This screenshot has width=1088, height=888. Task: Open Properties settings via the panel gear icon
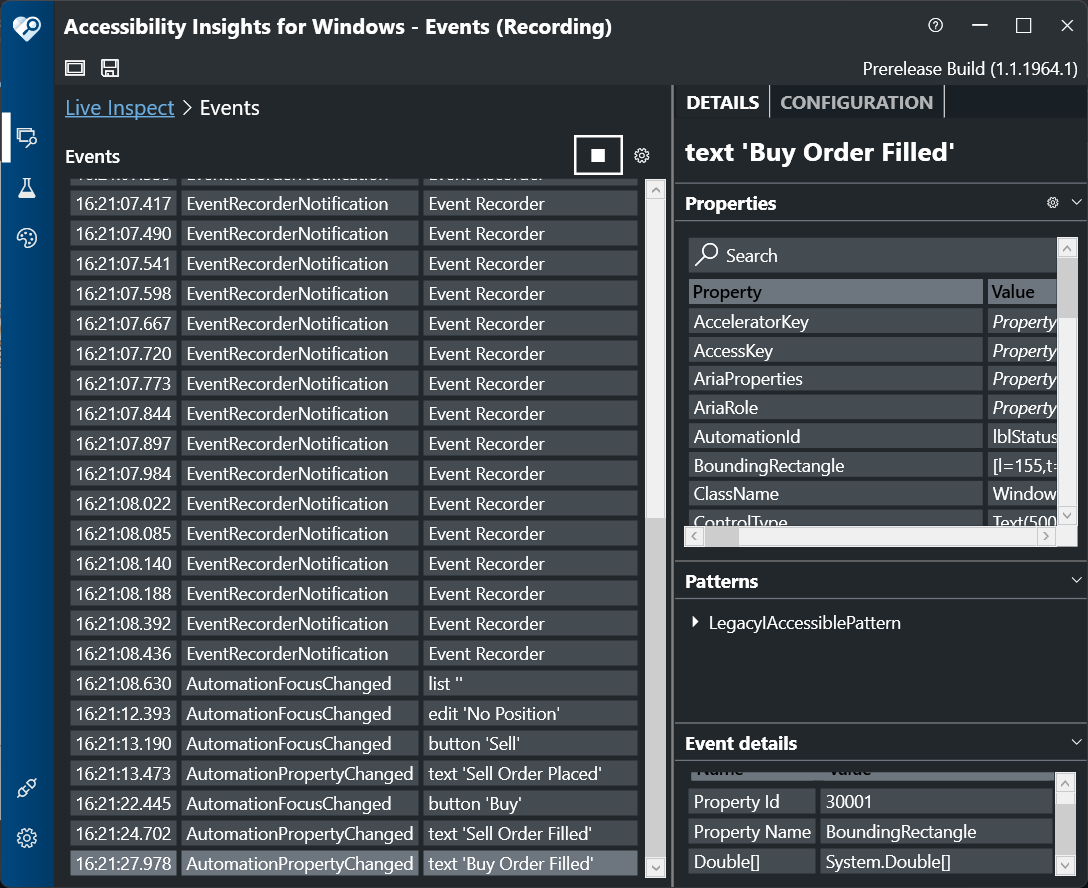(x=1052, y=202)
